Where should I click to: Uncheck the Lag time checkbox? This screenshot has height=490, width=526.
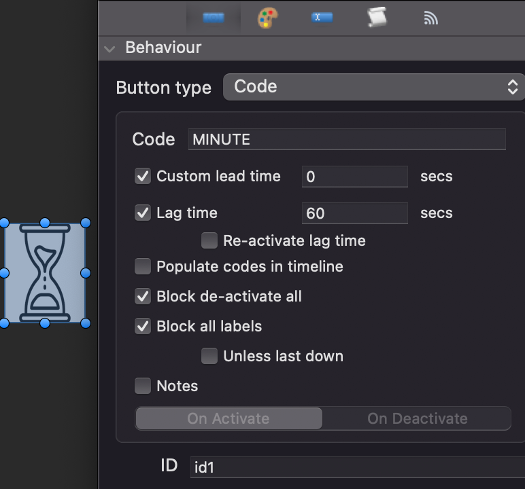pyautogui.click(x=143, y=213)
